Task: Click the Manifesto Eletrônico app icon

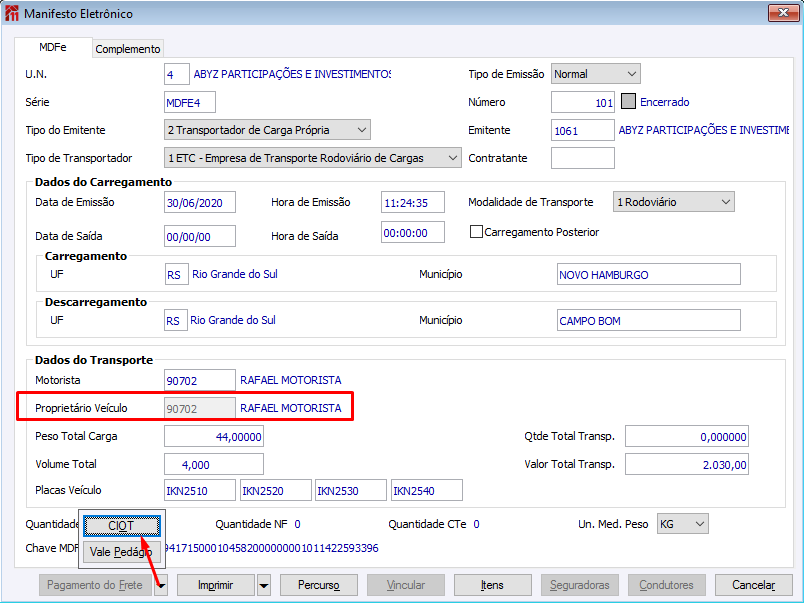Action: click(x=11, y=13)
